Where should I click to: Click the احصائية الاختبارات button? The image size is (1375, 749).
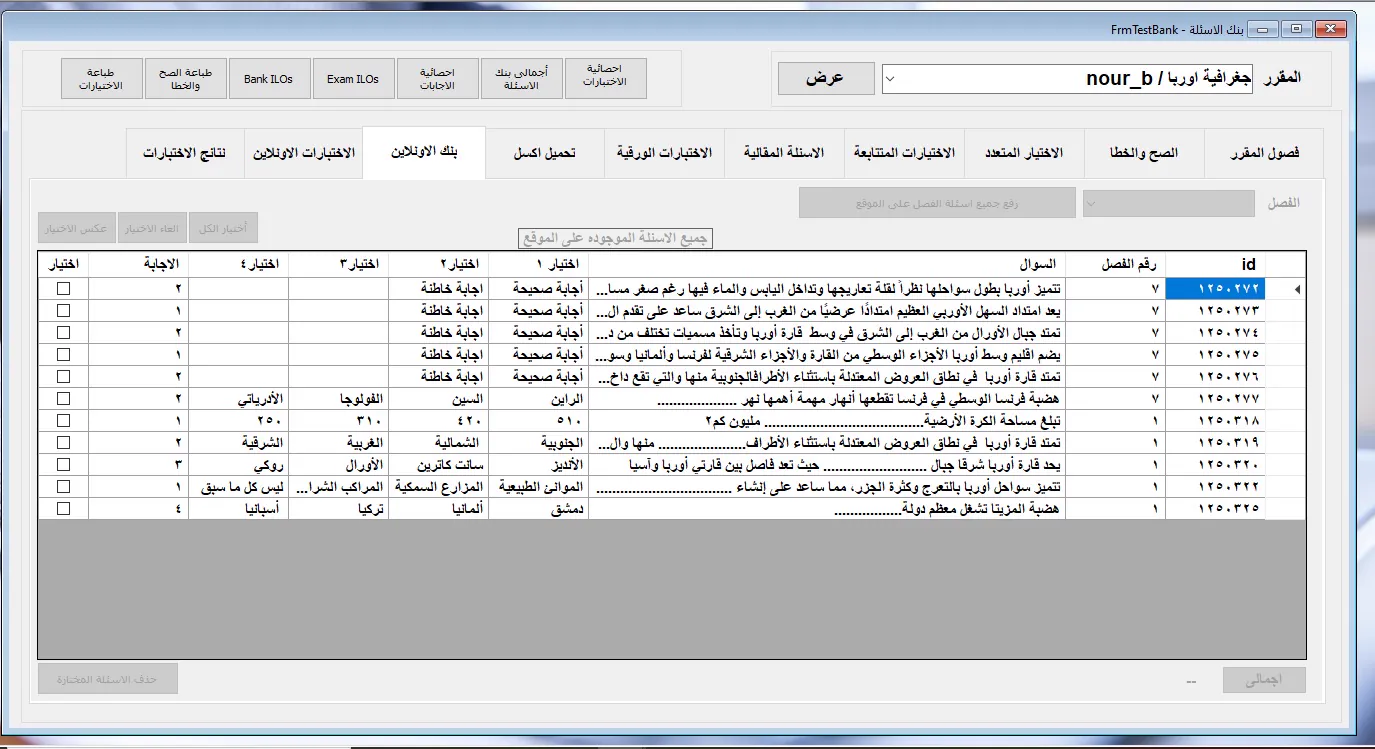click(x=606, y=79)
